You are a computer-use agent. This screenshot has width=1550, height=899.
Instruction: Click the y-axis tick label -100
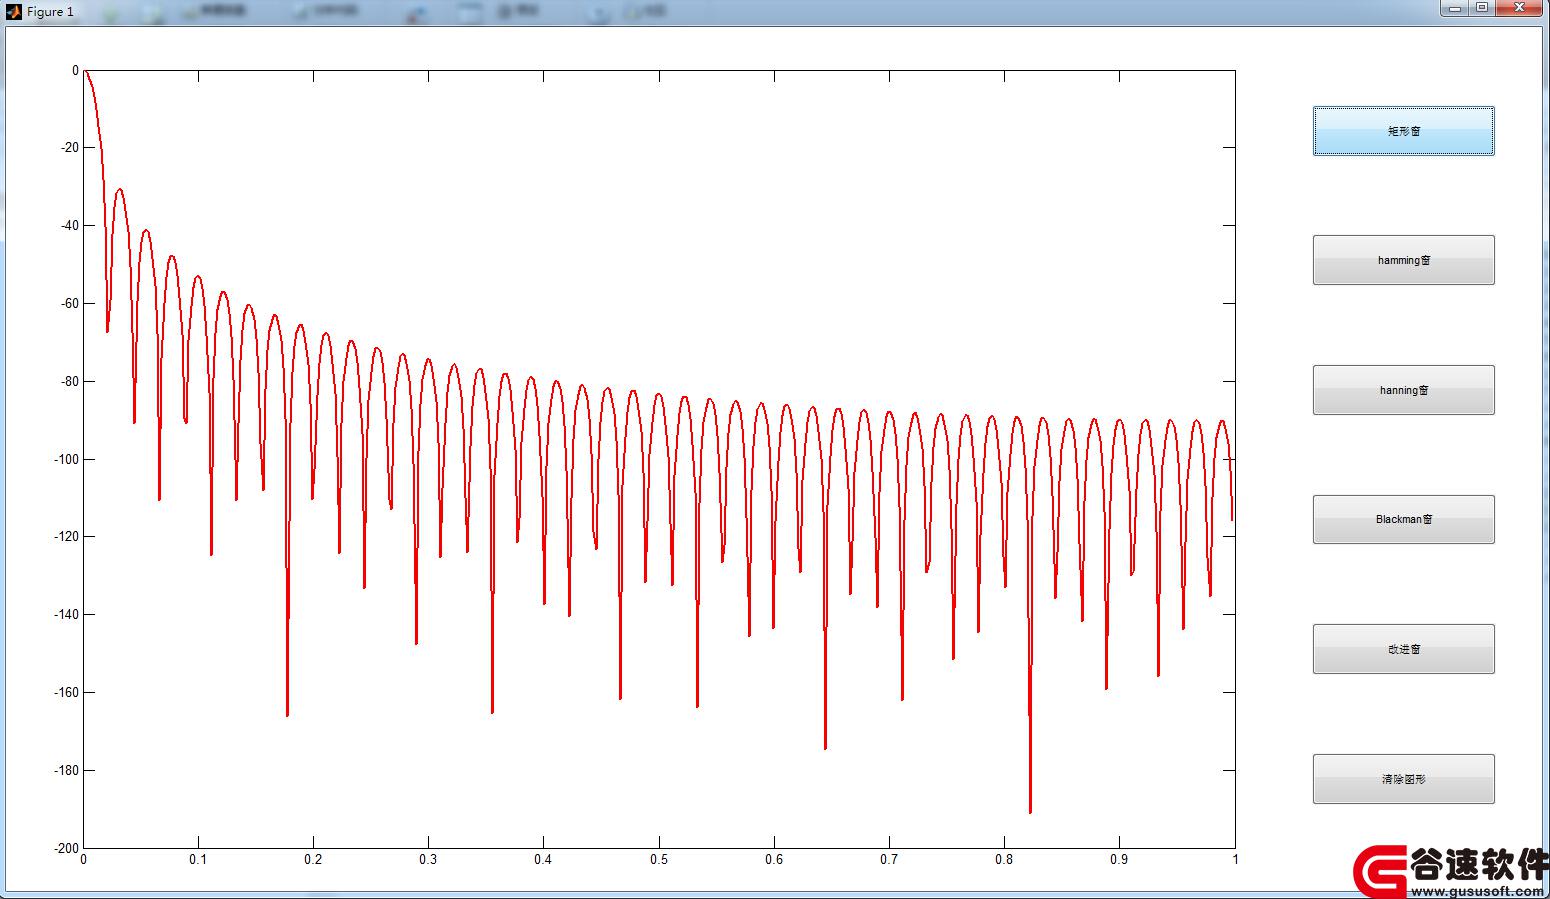[x=65, y=459]
